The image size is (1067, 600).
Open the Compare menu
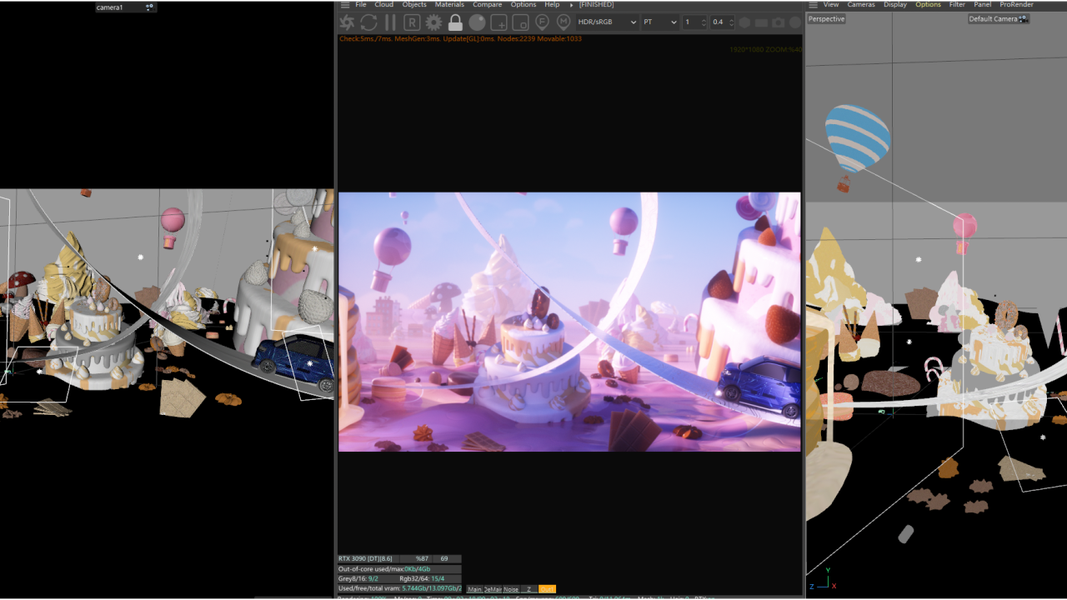487,5
